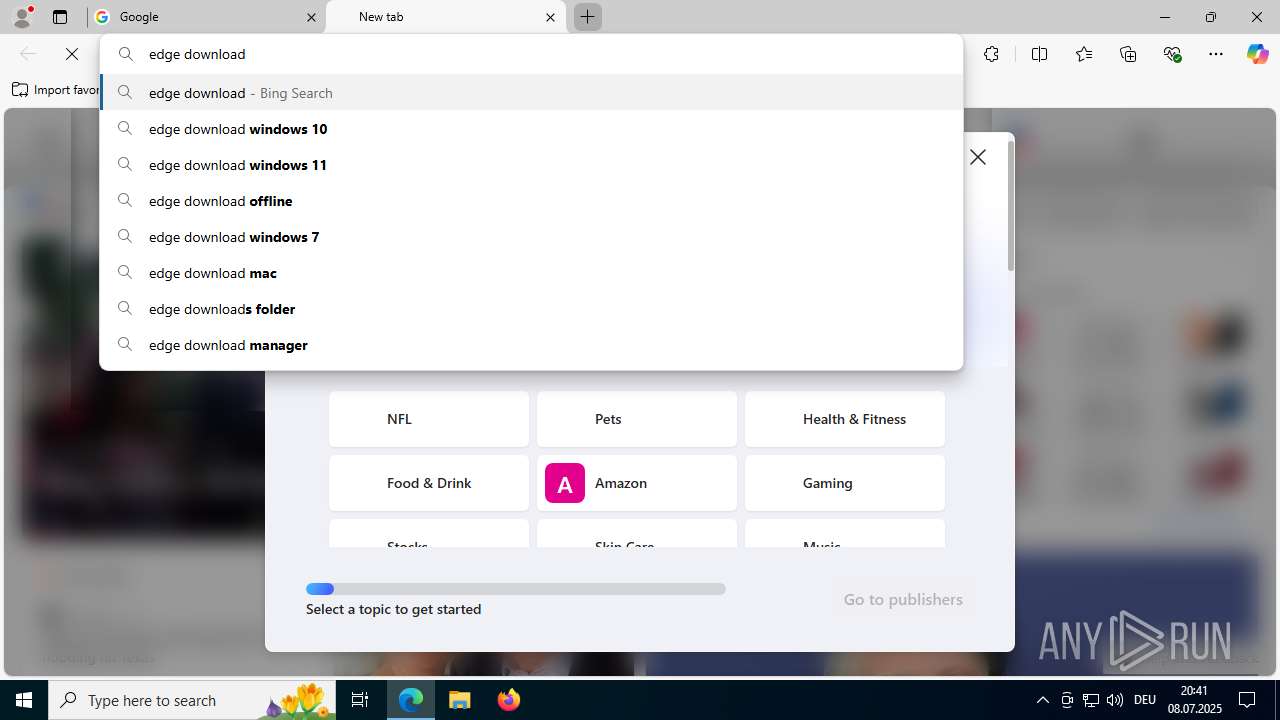Select 'edge downloads folder' suggestion
1280x720 pixels.
click(x=531, y=308)
